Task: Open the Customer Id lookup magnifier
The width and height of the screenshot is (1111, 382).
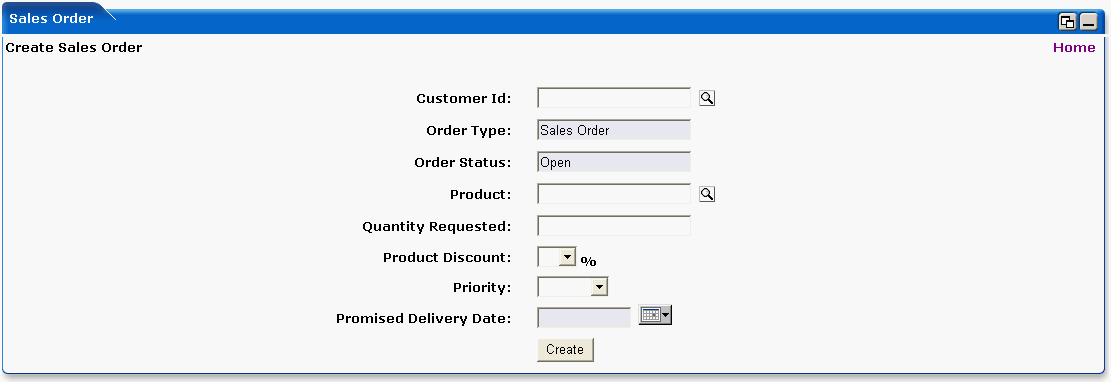Action: pyautogui.click(x=706, y=98)
